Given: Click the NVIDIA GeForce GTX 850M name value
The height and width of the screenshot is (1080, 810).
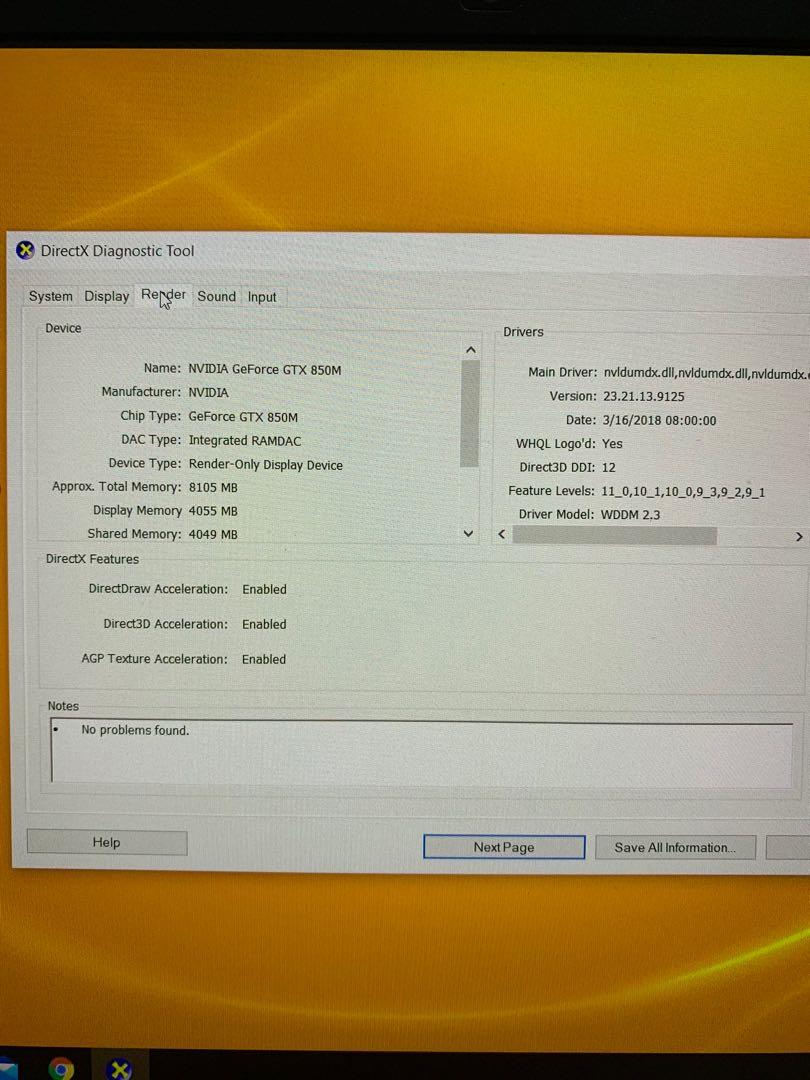Looking at the screenshot, I should [264, 370].
